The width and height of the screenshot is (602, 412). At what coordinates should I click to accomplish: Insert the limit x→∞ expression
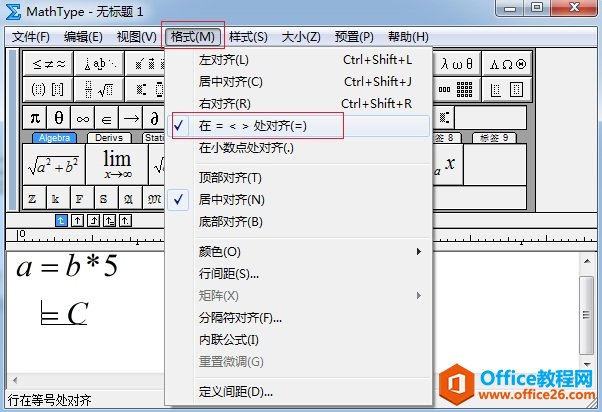pyautogui.click(x=117, y=165)
